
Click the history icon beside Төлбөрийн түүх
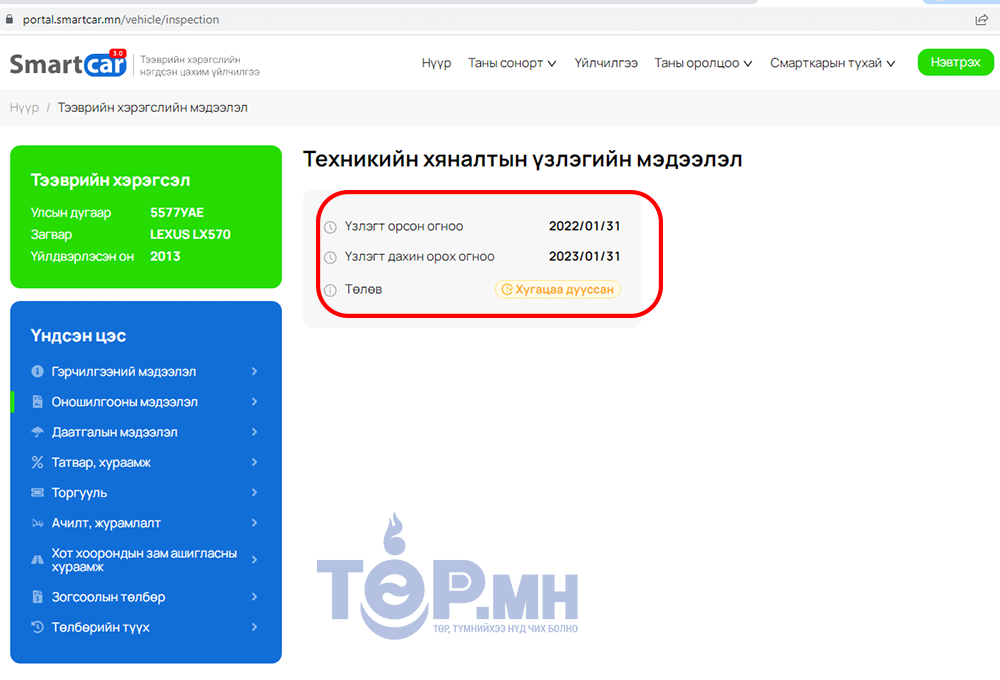(x=37, y=627)
